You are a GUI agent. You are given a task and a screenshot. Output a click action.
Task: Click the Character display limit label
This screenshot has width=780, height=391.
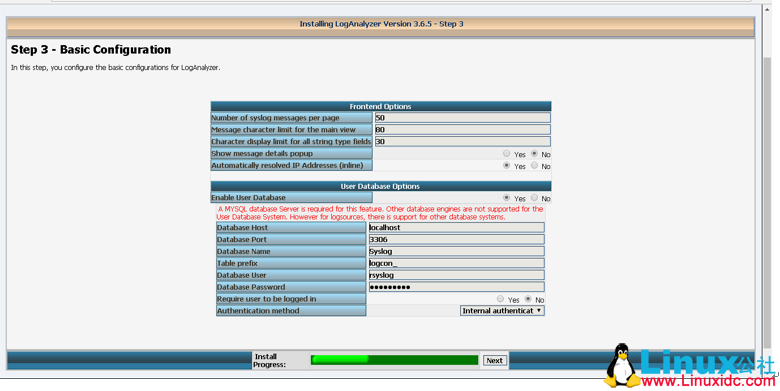(x=291, y=142)
